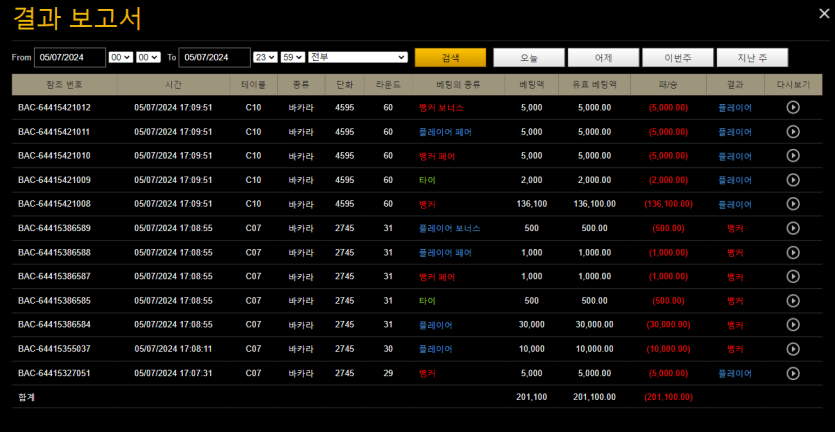Screen dimensions: 835x432
Task: Filter by 지난 주 (last week)
Action: (752, 58)
